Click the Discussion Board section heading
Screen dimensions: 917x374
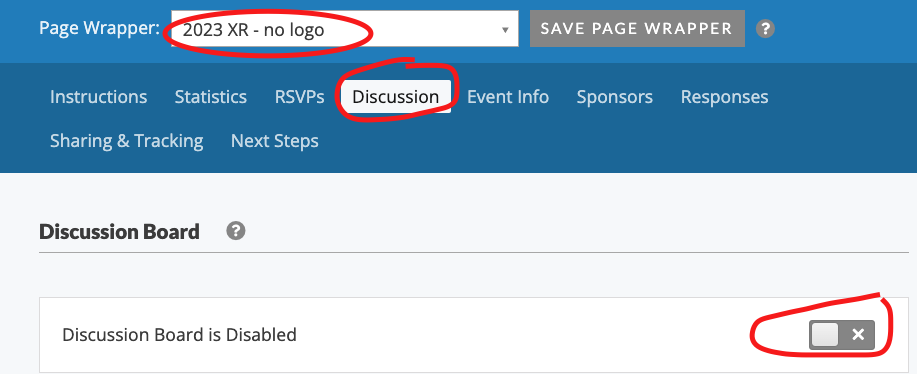coord(119,232)
